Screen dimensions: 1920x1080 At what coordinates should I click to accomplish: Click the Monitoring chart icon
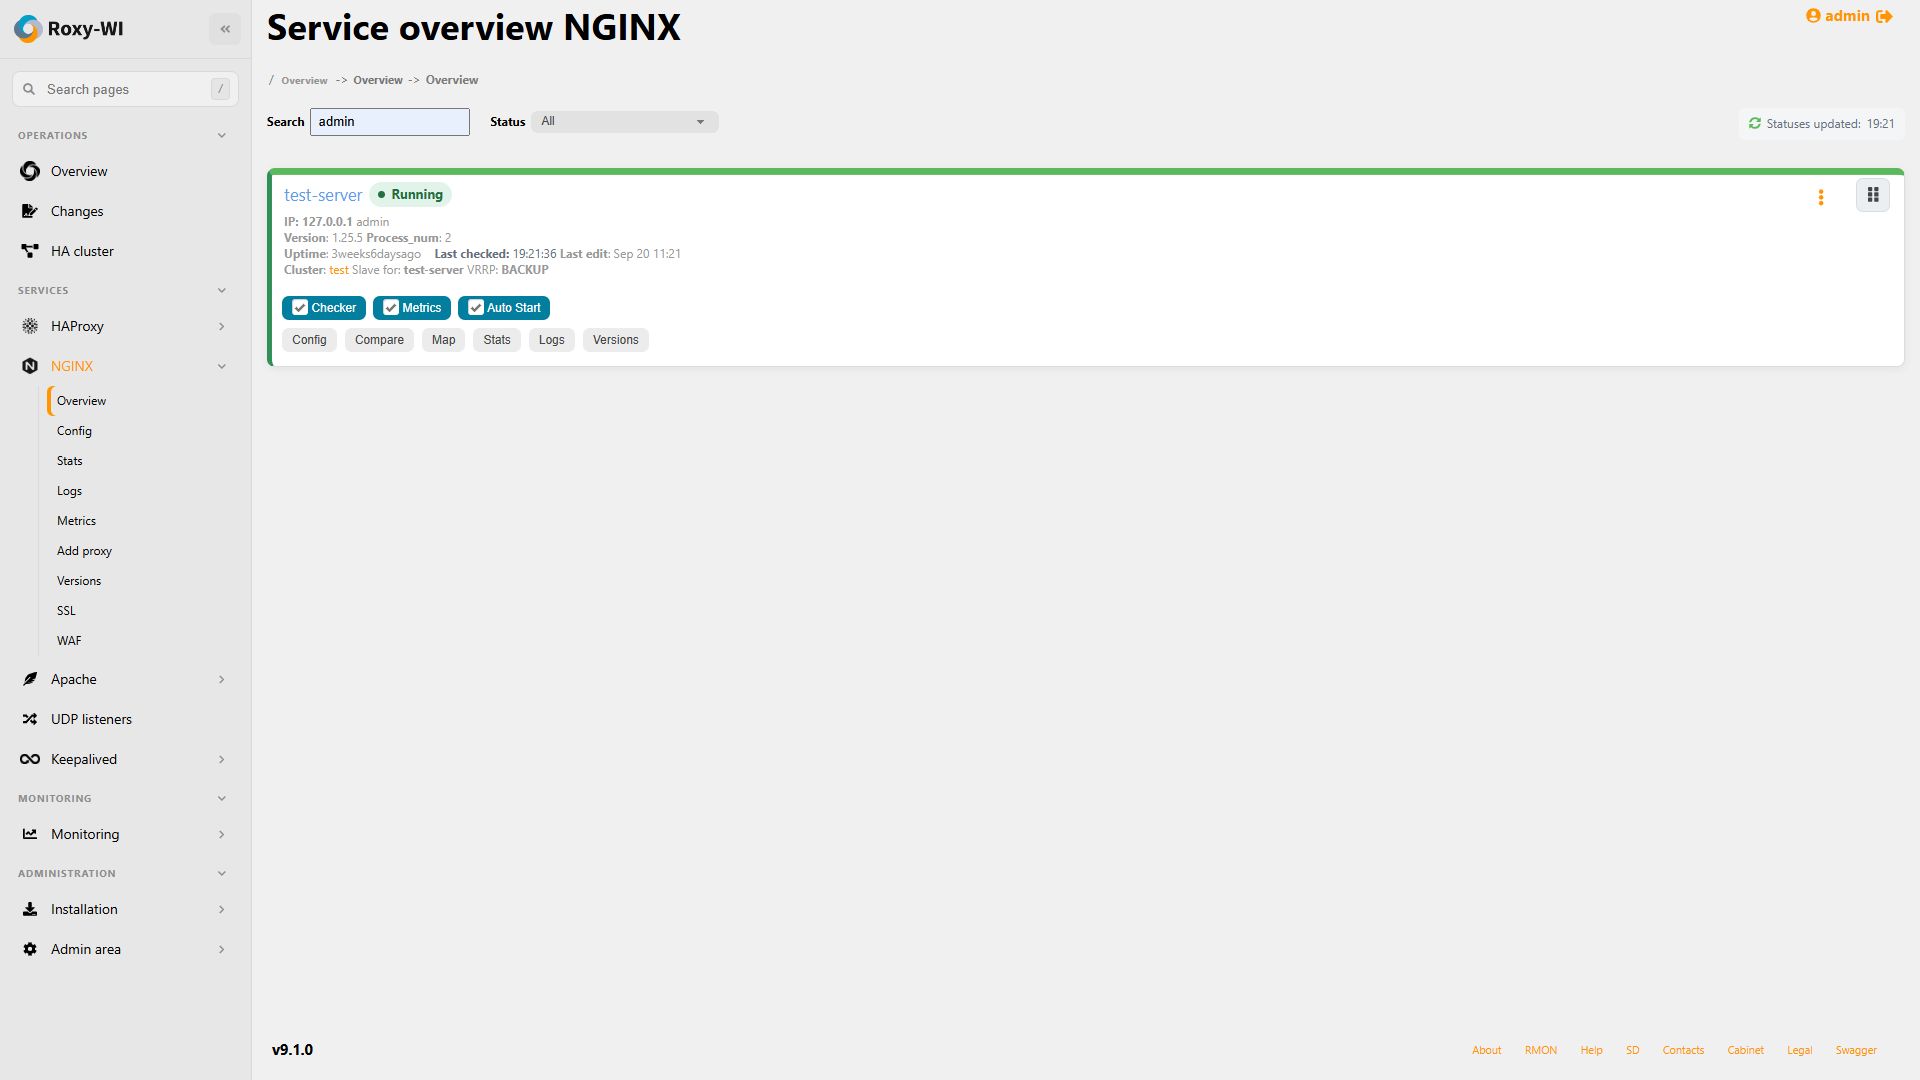click(x=30, y=834)
